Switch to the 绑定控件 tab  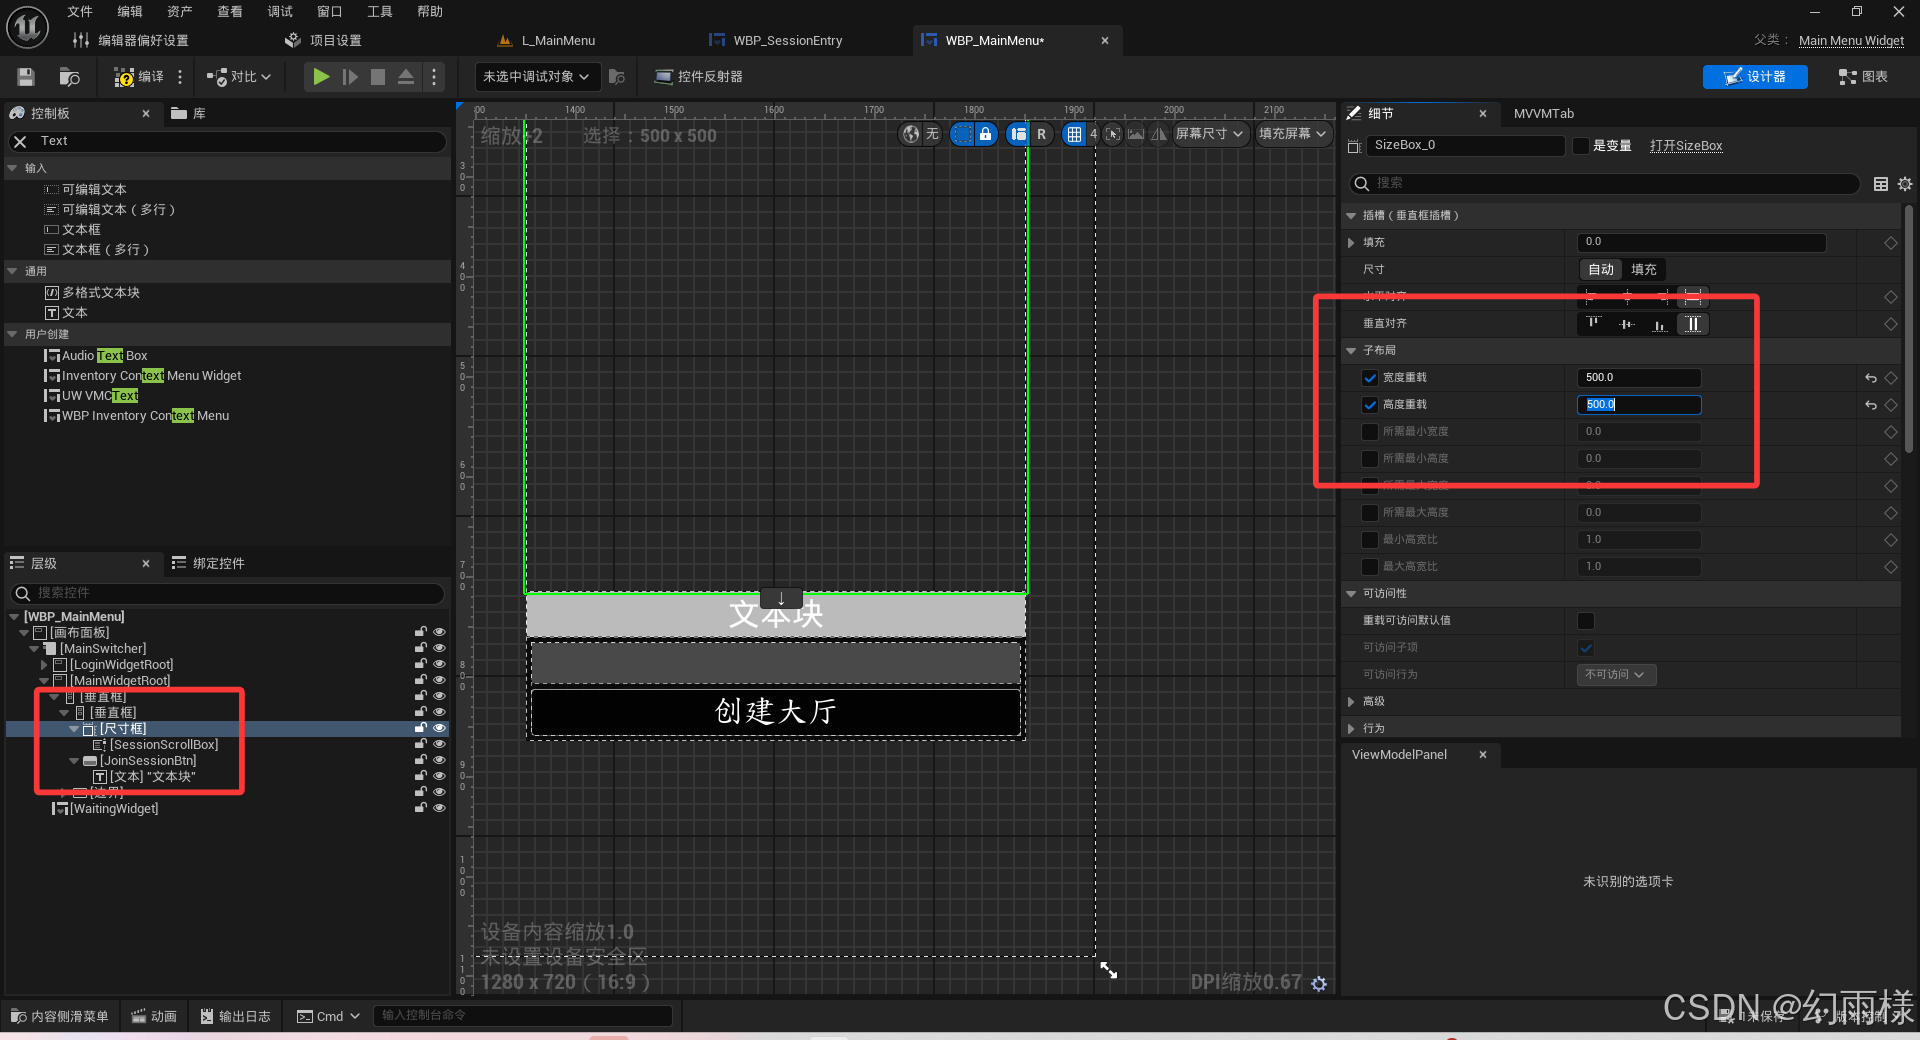click(x=208, y=564)
